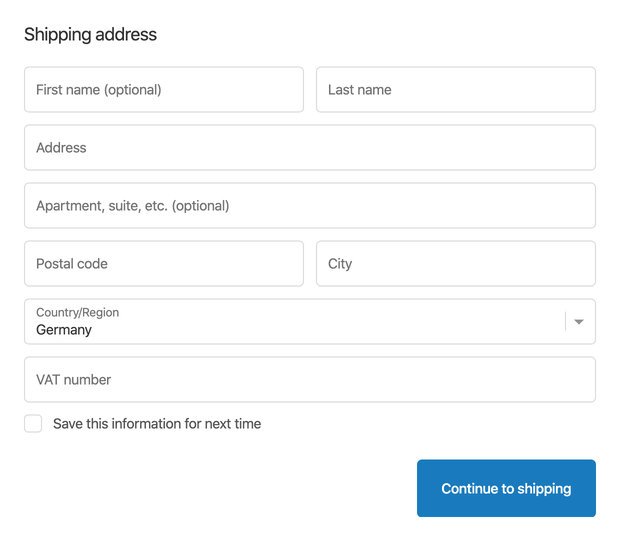Focus the VAT number field
The height and width of the screenshot is (540, 620).
[x=310, y=380]
